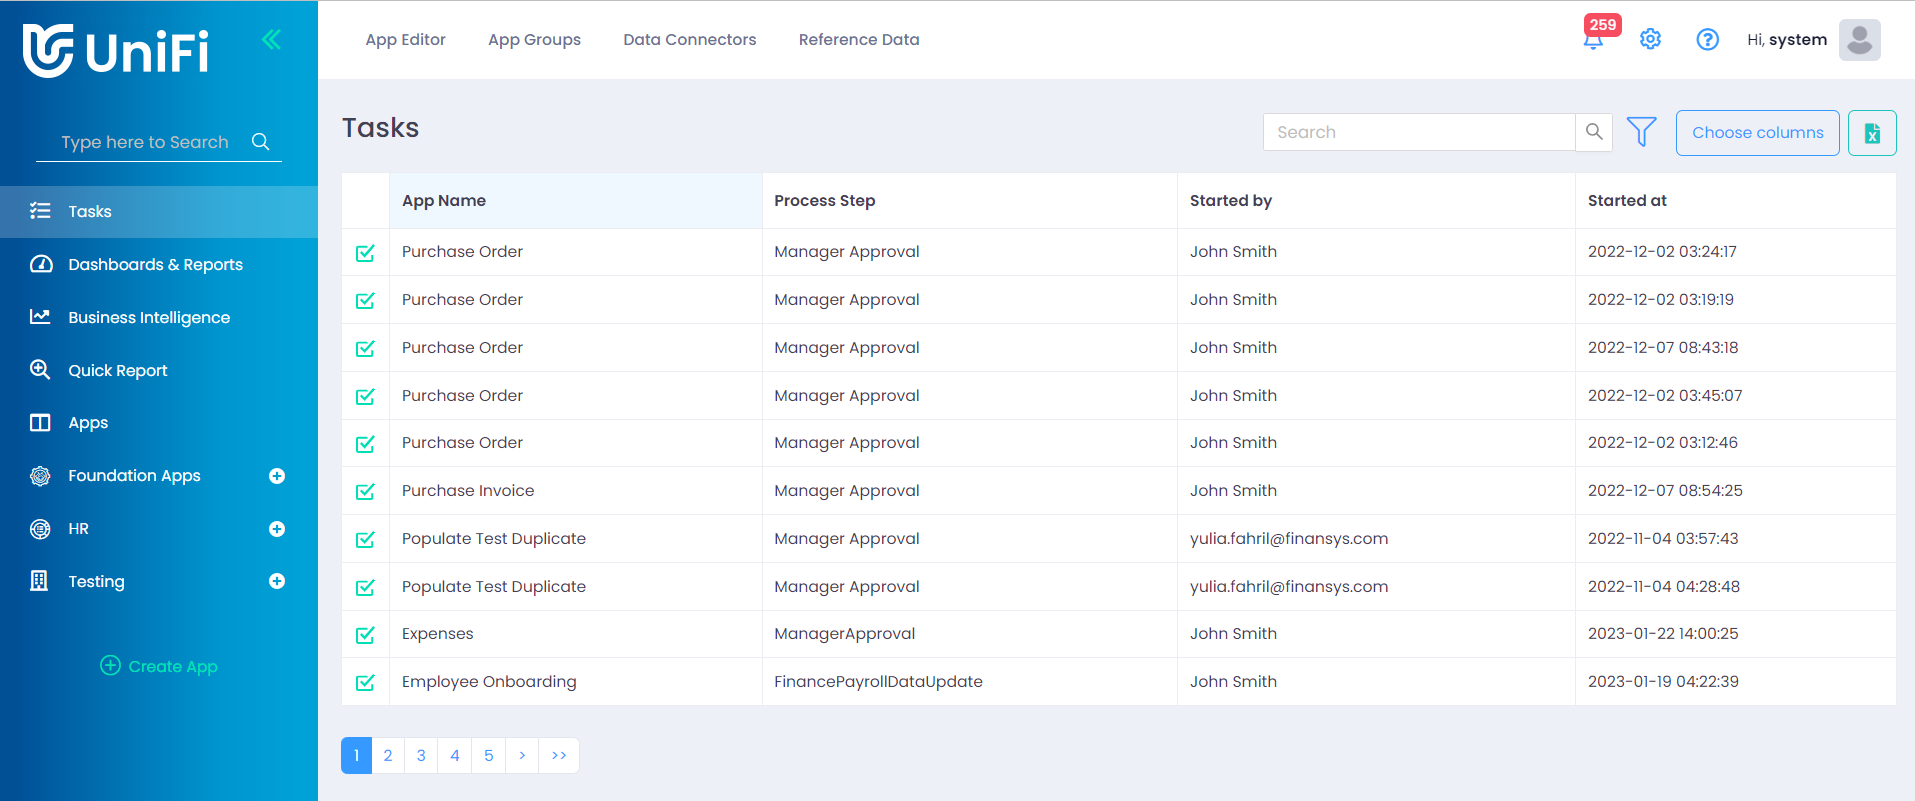Expand Testing with its plus icon

point(277,581)
